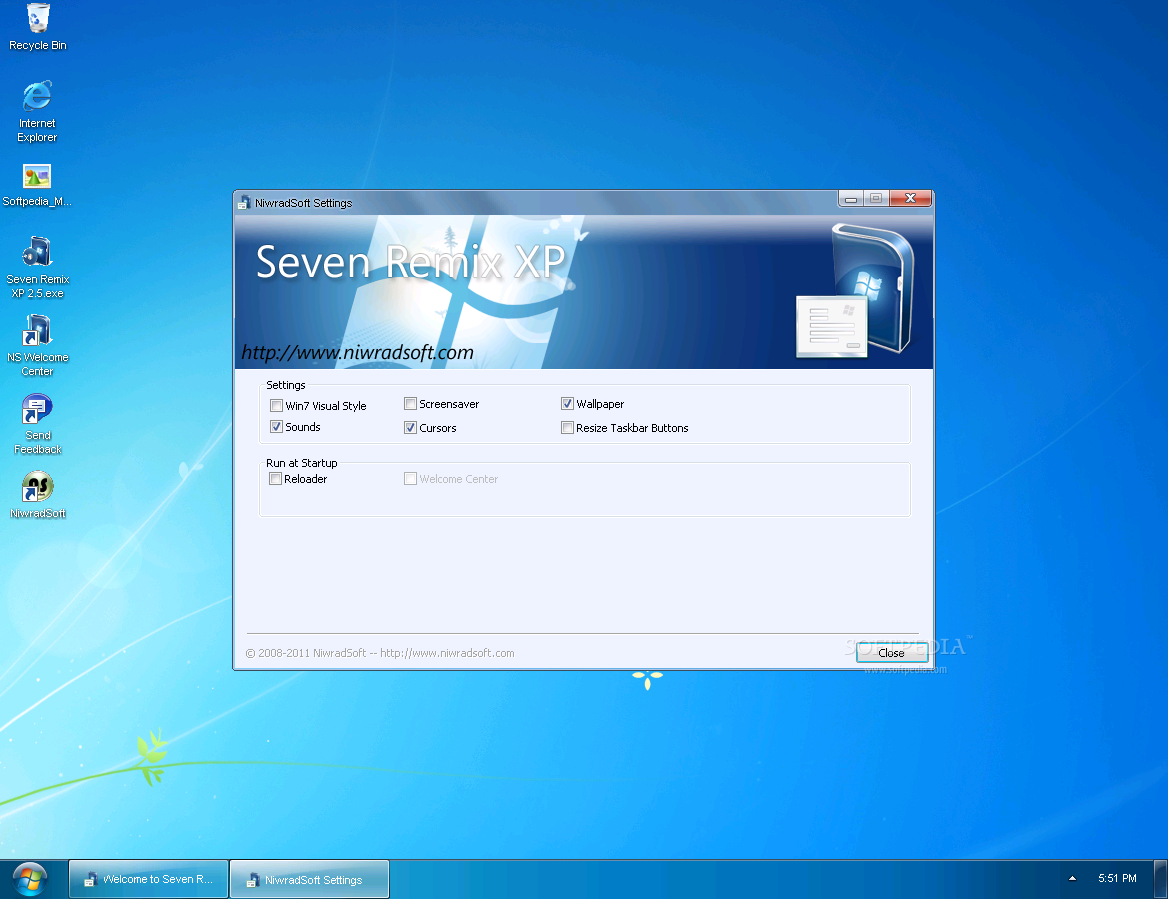Select the Seven Remix XP 2.5.exe icon

point(37,266)
